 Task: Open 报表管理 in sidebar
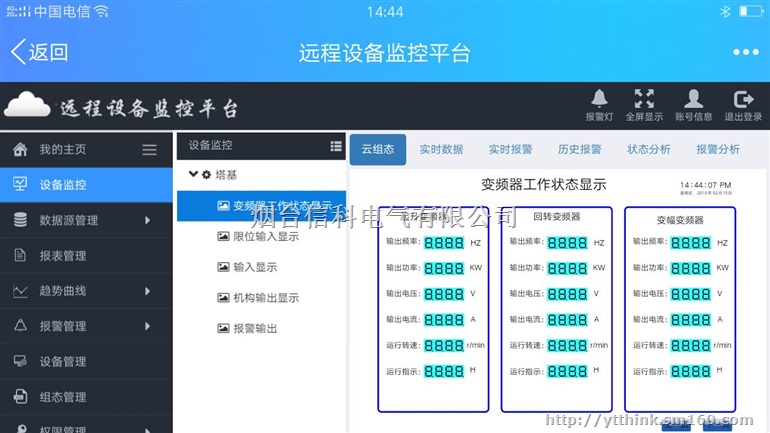coord(62,256)
